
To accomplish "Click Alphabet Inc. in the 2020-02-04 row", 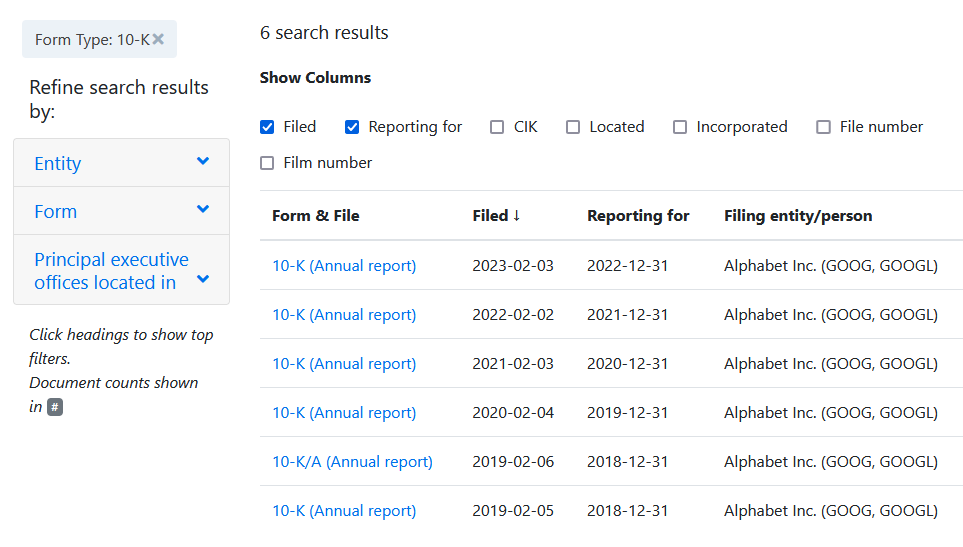I will (x=831, y=413).
